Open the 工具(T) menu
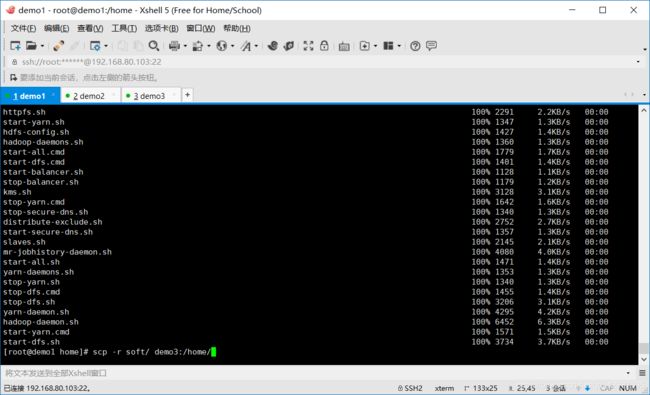 coord(124,28)
